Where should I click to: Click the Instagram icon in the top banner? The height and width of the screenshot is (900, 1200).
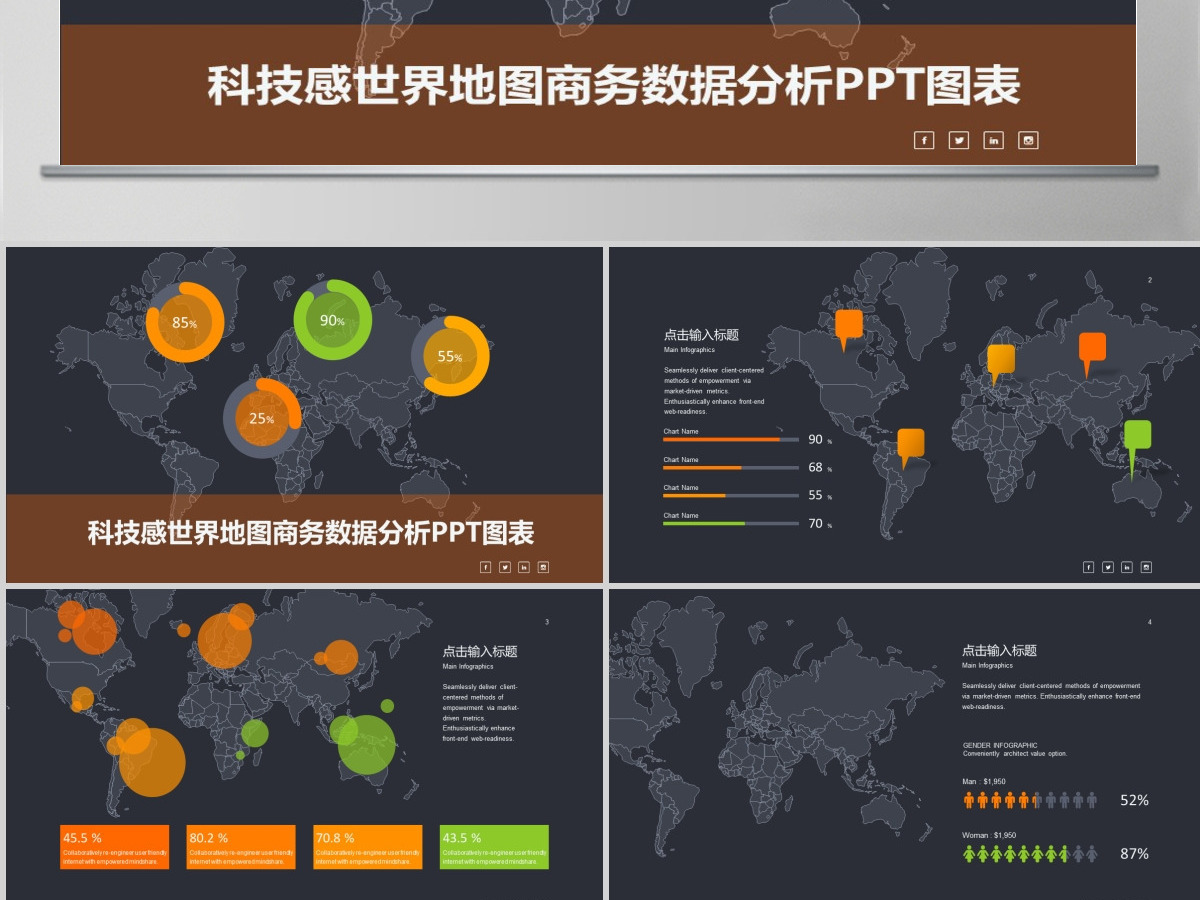1028,140
